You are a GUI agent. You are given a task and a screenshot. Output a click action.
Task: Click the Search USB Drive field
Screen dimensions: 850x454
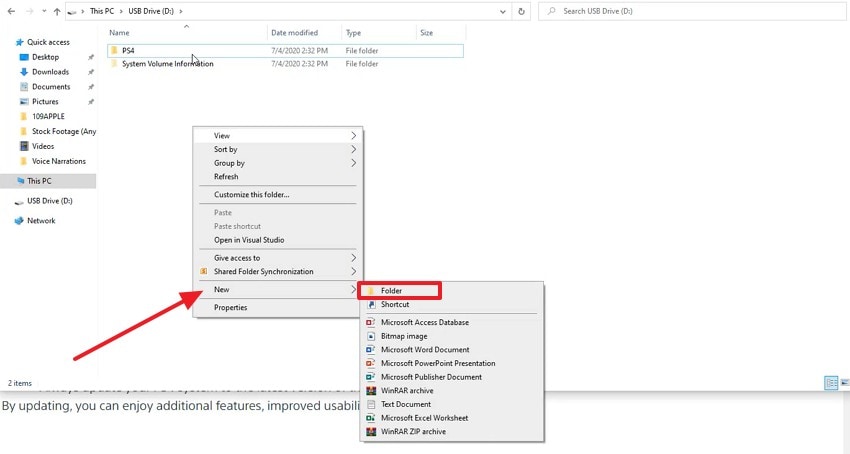692,11
